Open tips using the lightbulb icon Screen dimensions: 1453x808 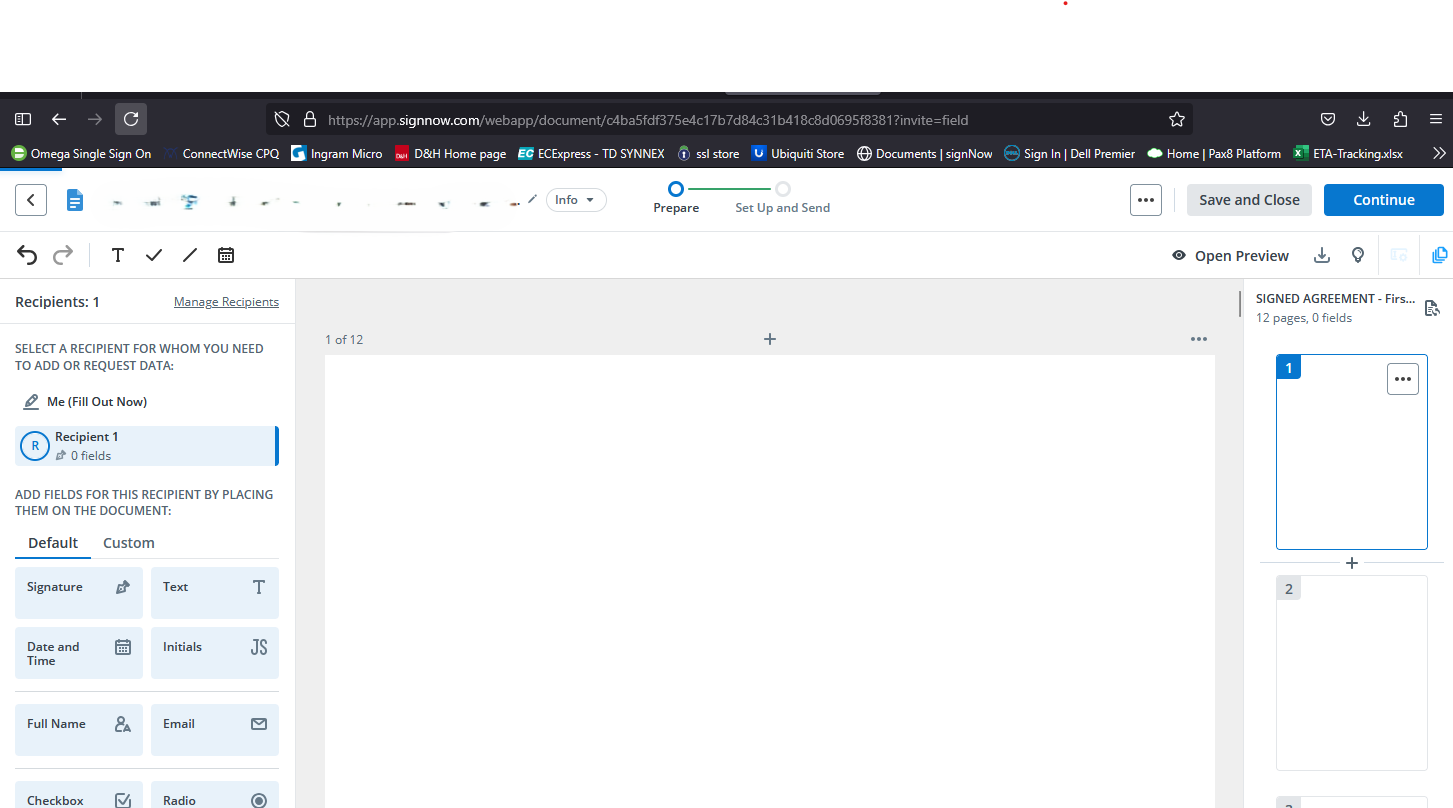(x=1358, y=255)
